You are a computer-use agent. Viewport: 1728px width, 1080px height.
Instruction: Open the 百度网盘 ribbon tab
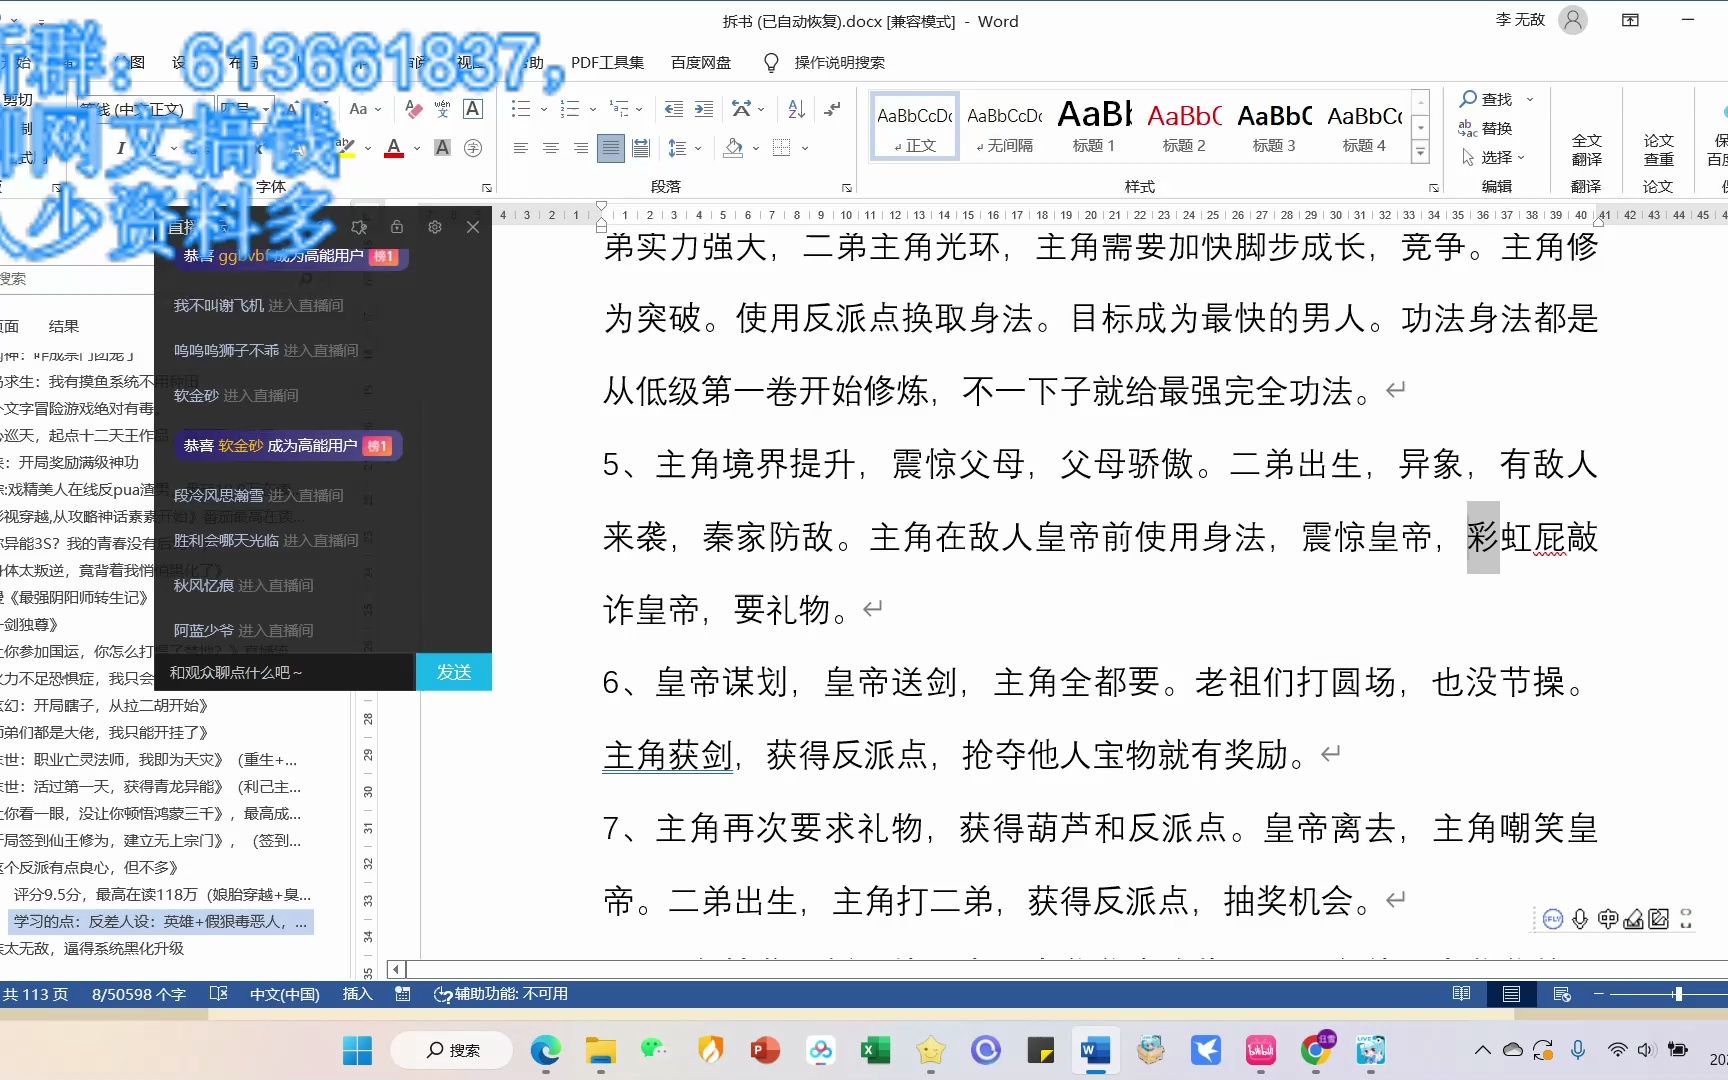pos(701,62)
